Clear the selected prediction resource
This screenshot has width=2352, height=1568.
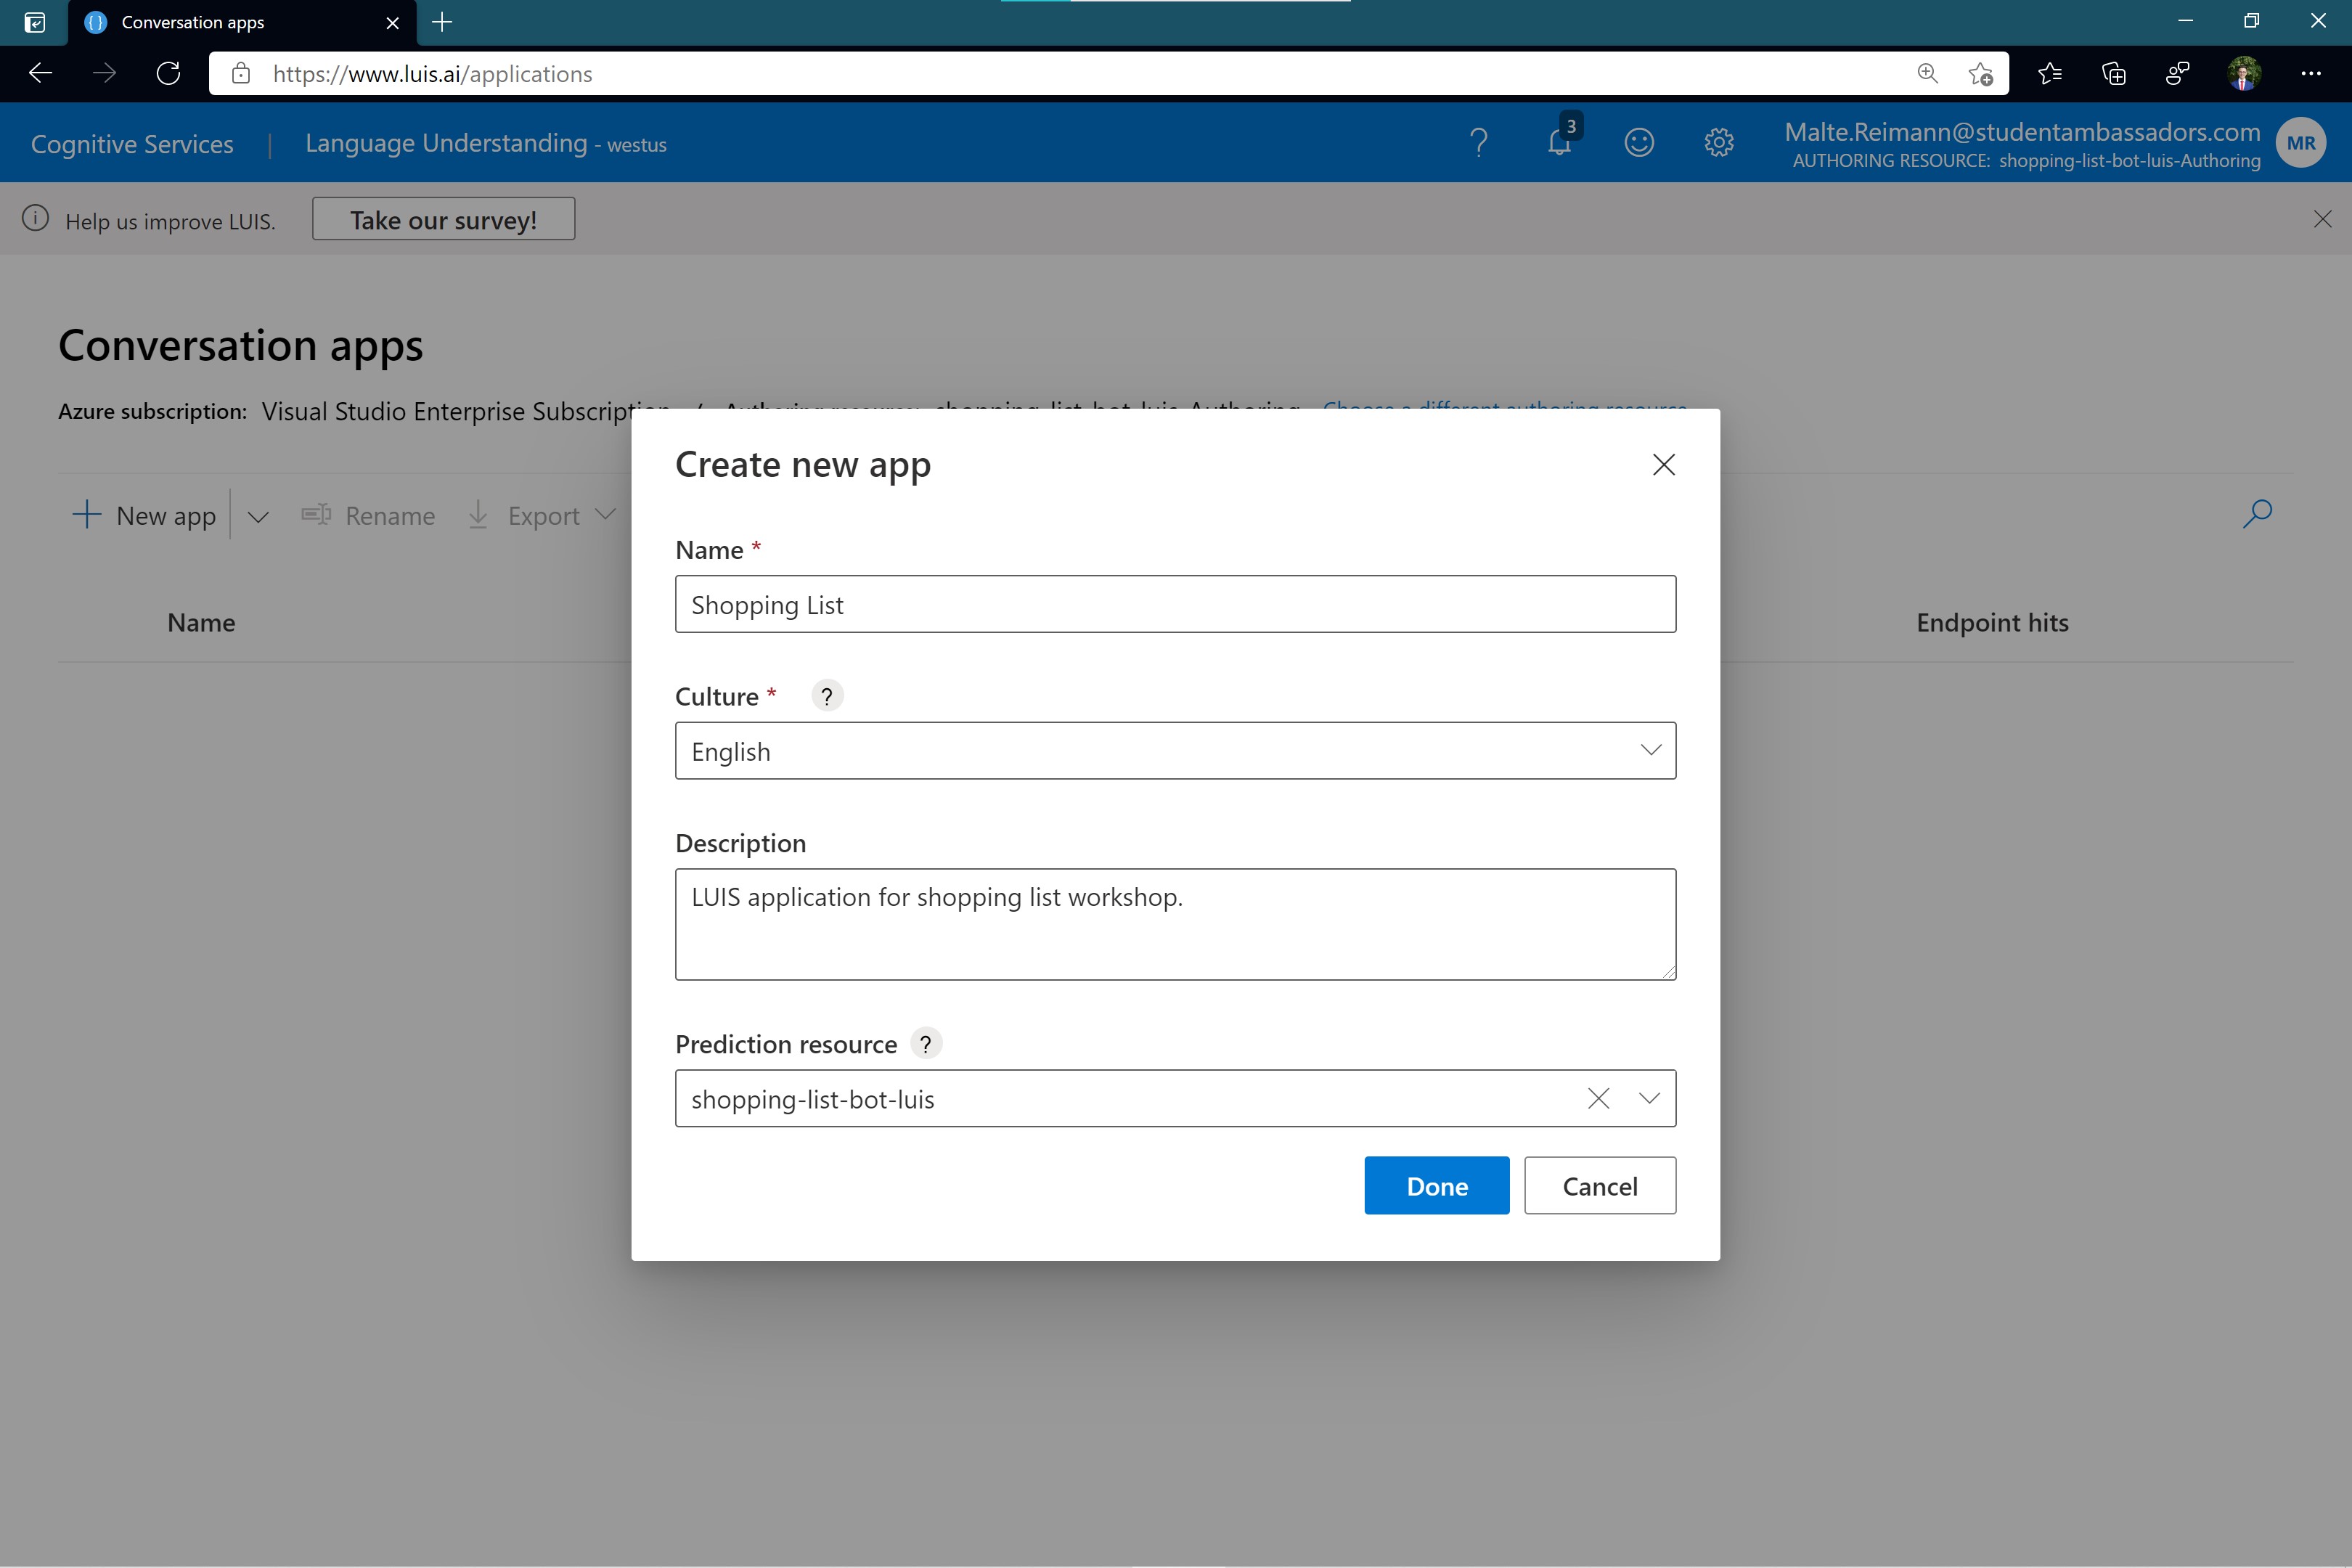[x=1598, y=1099]
